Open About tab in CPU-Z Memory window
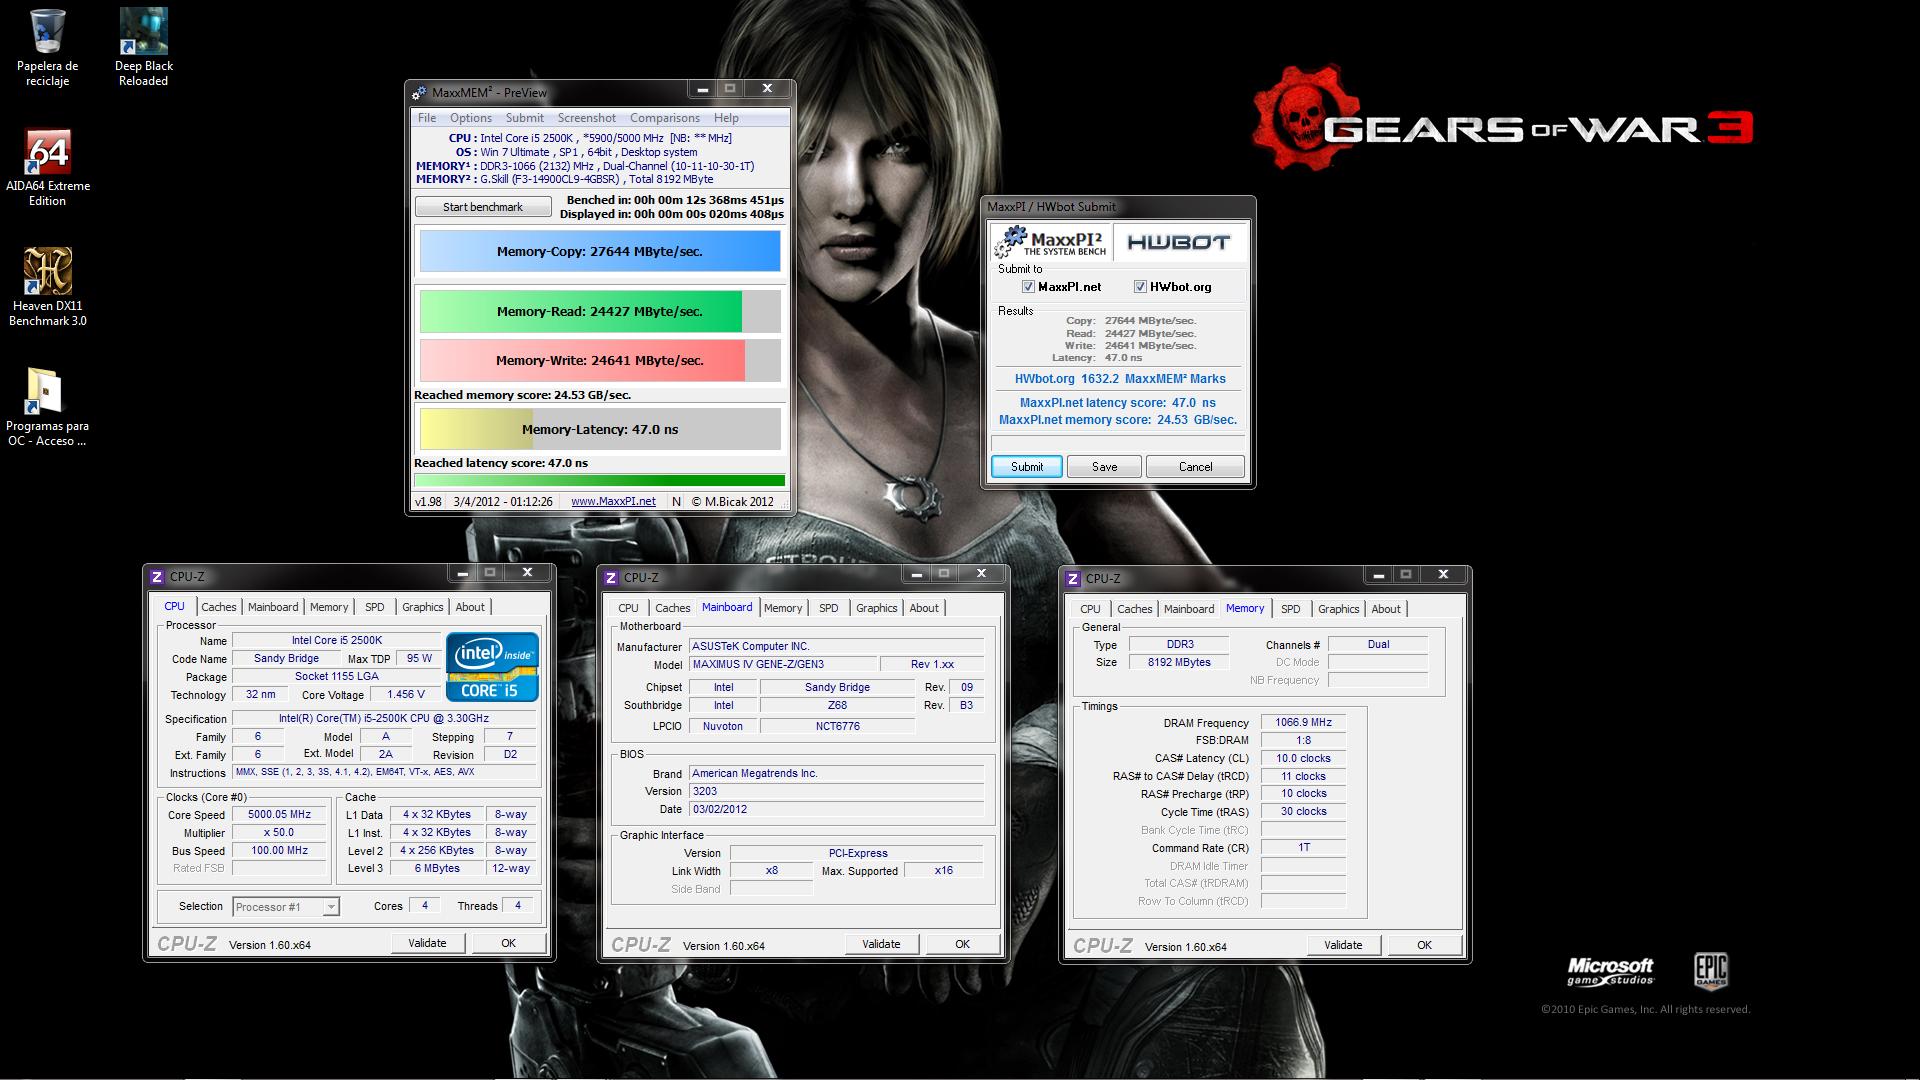1920x1080 pixels. [x=1386, y=609]
